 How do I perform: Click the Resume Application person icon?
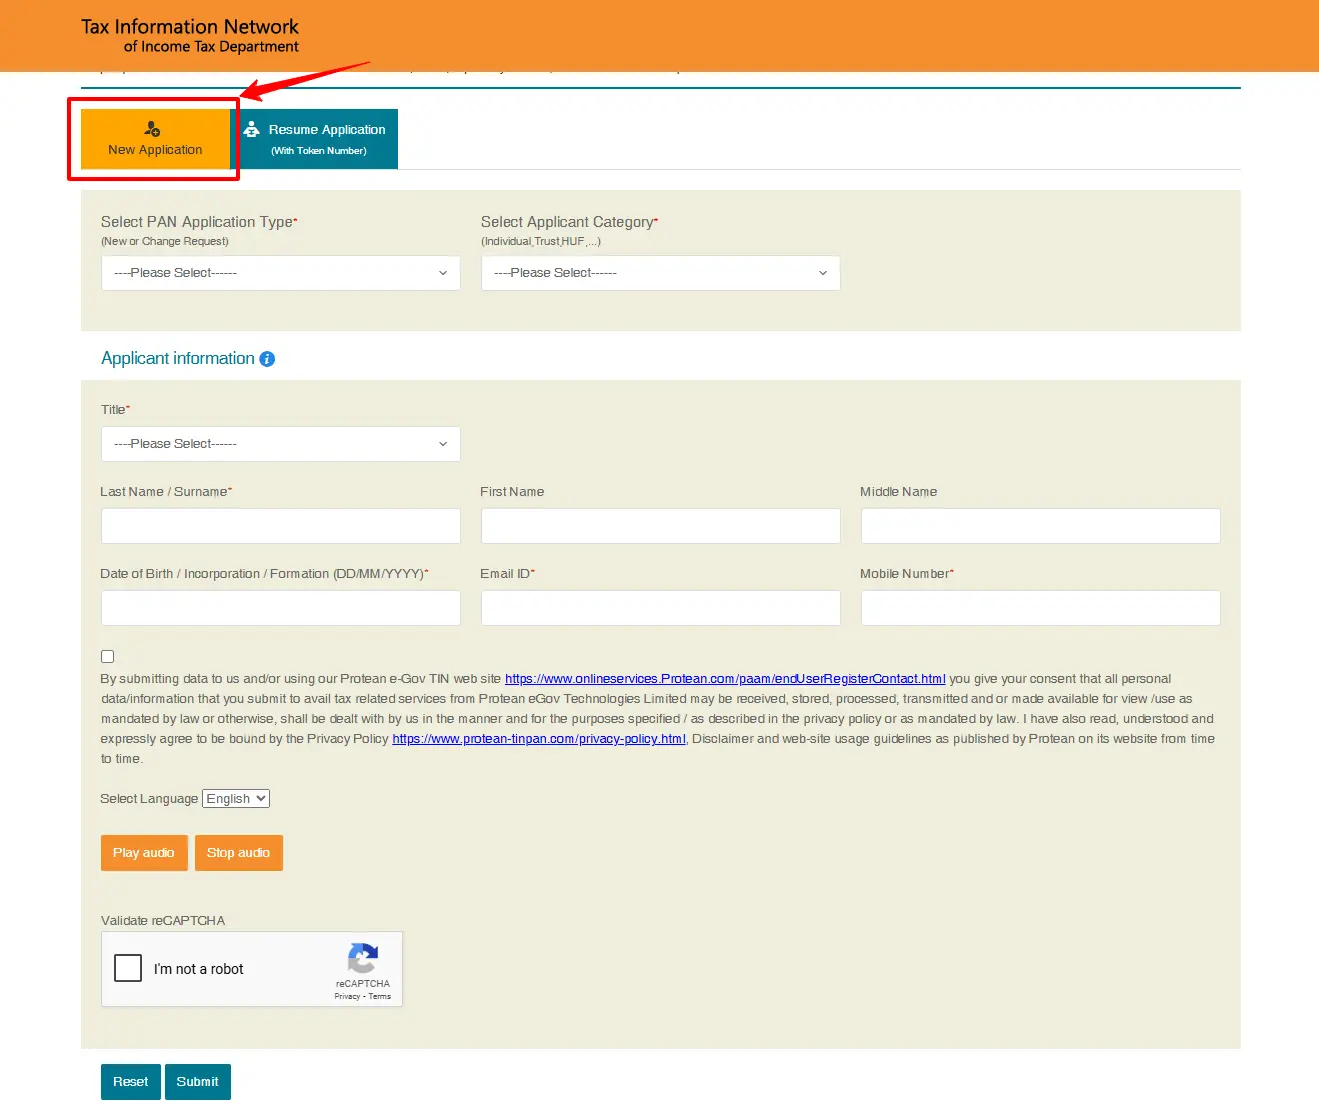click(252, 130)
